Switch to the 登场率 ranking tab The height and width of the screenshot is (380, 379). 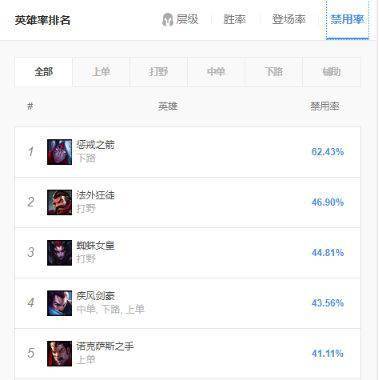pos(289,19)
